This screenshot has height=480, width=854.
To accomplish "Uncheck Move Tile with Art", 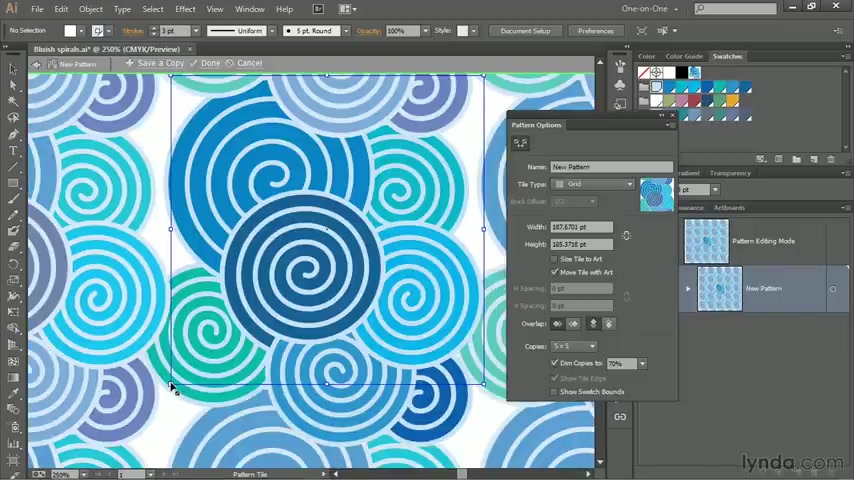I will click(x=554, y=272).
